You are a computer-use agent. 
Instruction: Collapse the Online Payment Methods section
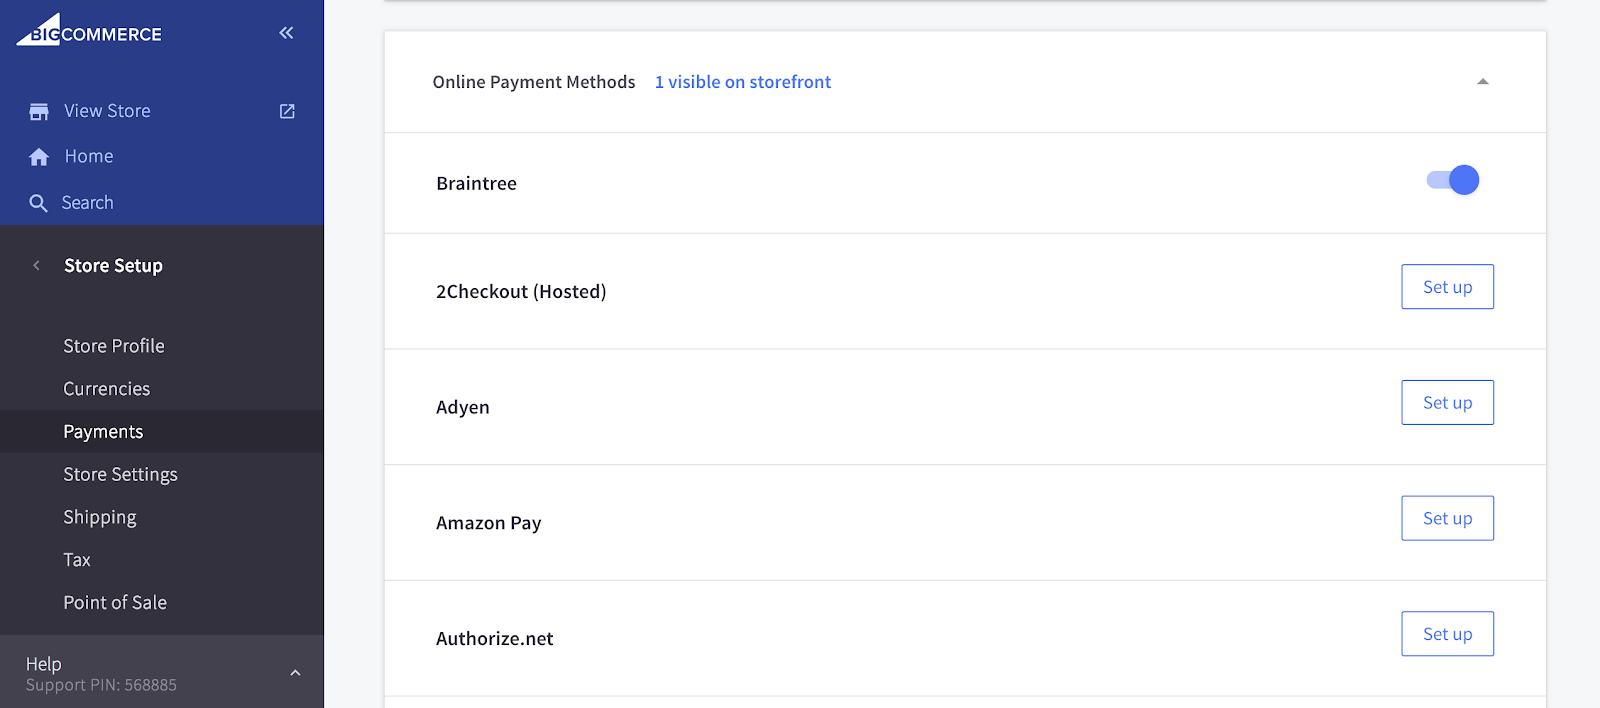click(x=1483, y=82)
